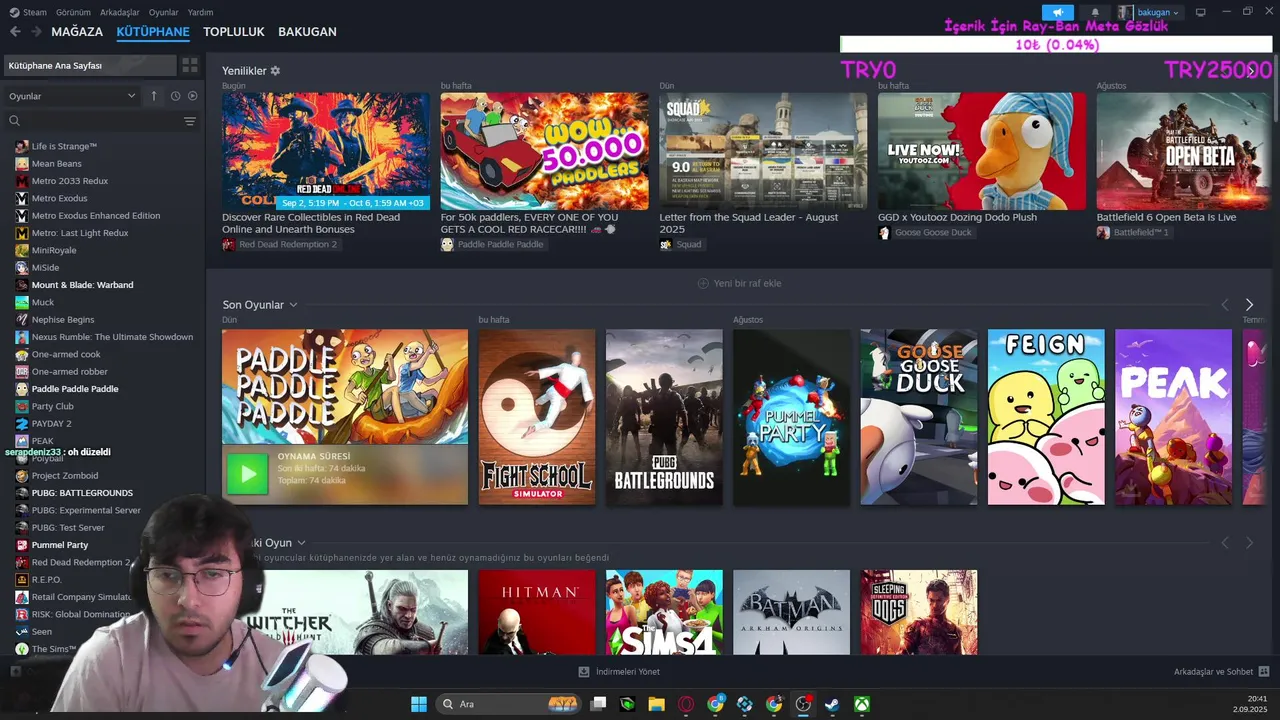Open the download icon next to İndirmeleri Yönet
This screenshot has height=720, width=1280.
click(584, 672)
